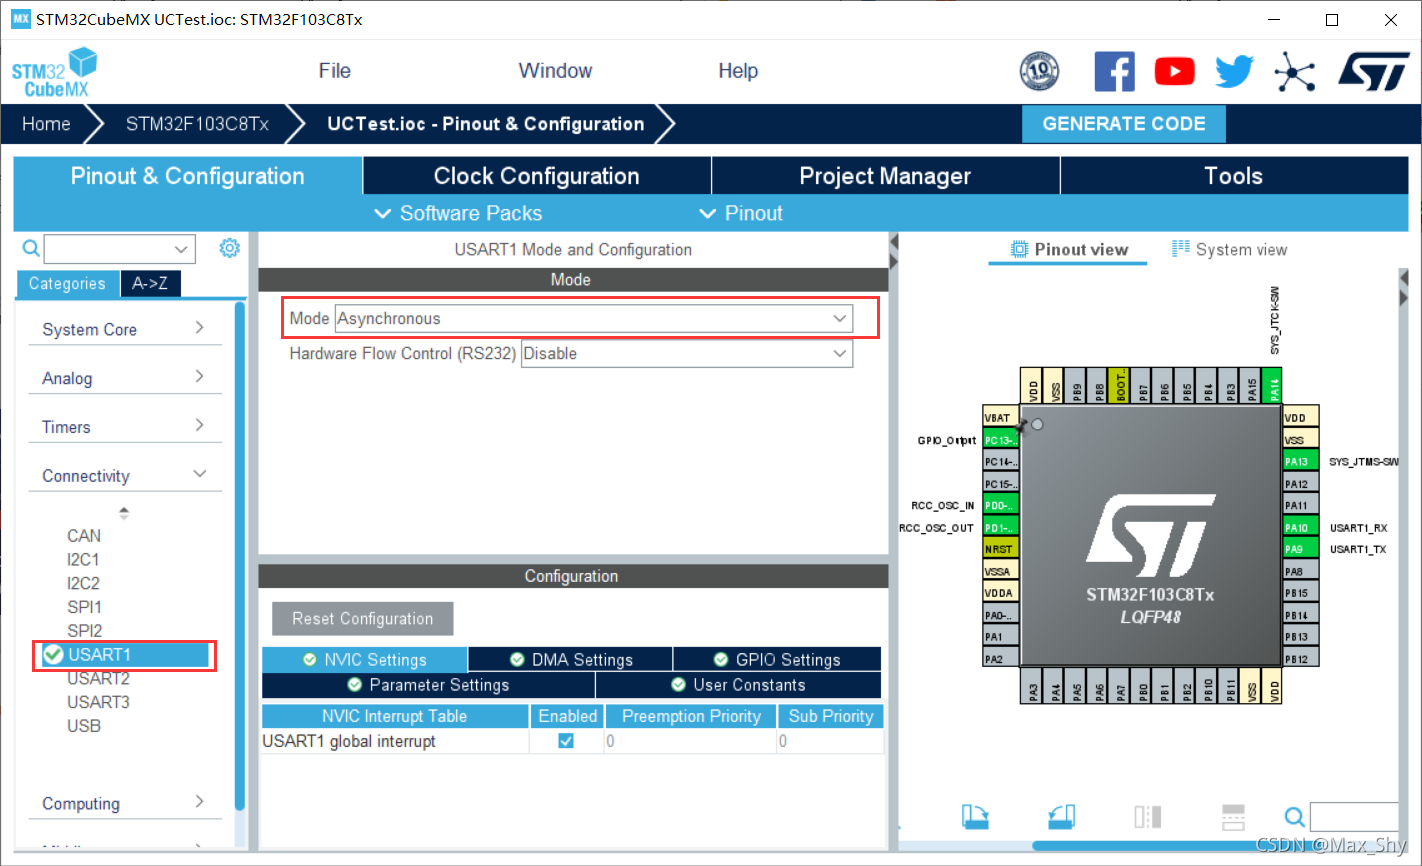Click the ST logo in header

coord(1374,71)
